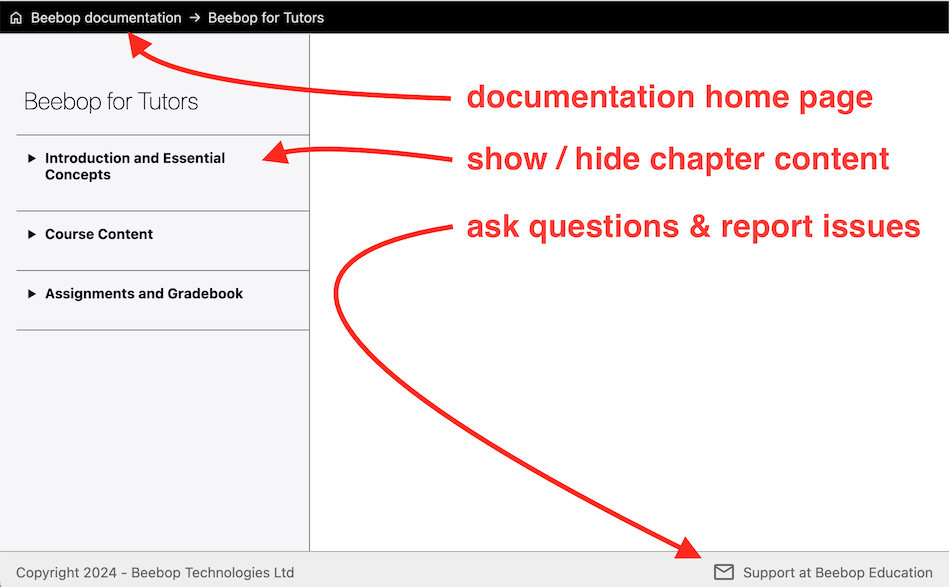The width and height of the screenshot is (950, 587).
Task: Select the Beebop for Tutors breadcrumb
Action: pos(266,18)
